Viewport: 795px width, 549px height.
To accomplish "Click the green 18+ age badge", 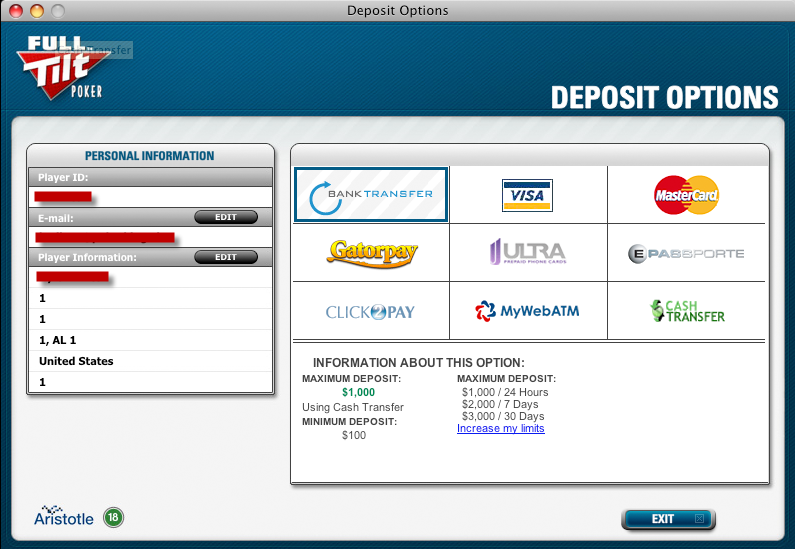I will 113,518.
